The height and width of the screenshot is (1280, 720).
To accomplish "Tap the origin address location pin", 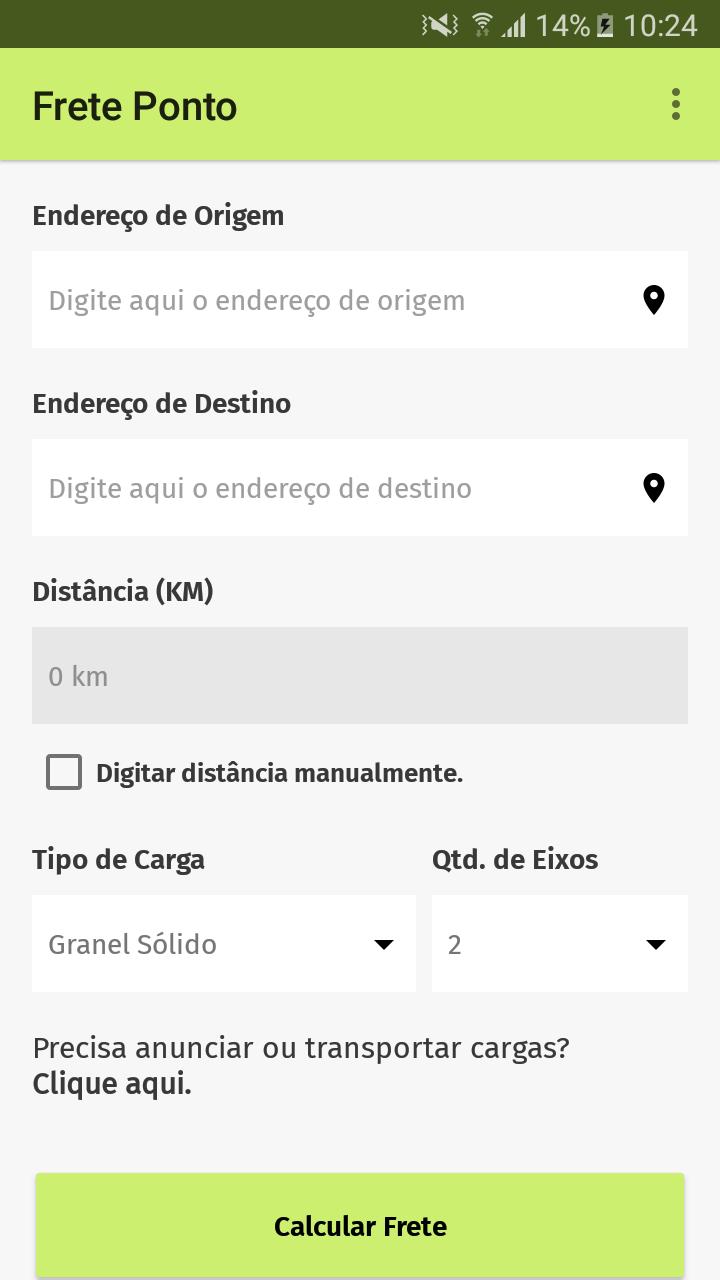I will coord(653,300).
